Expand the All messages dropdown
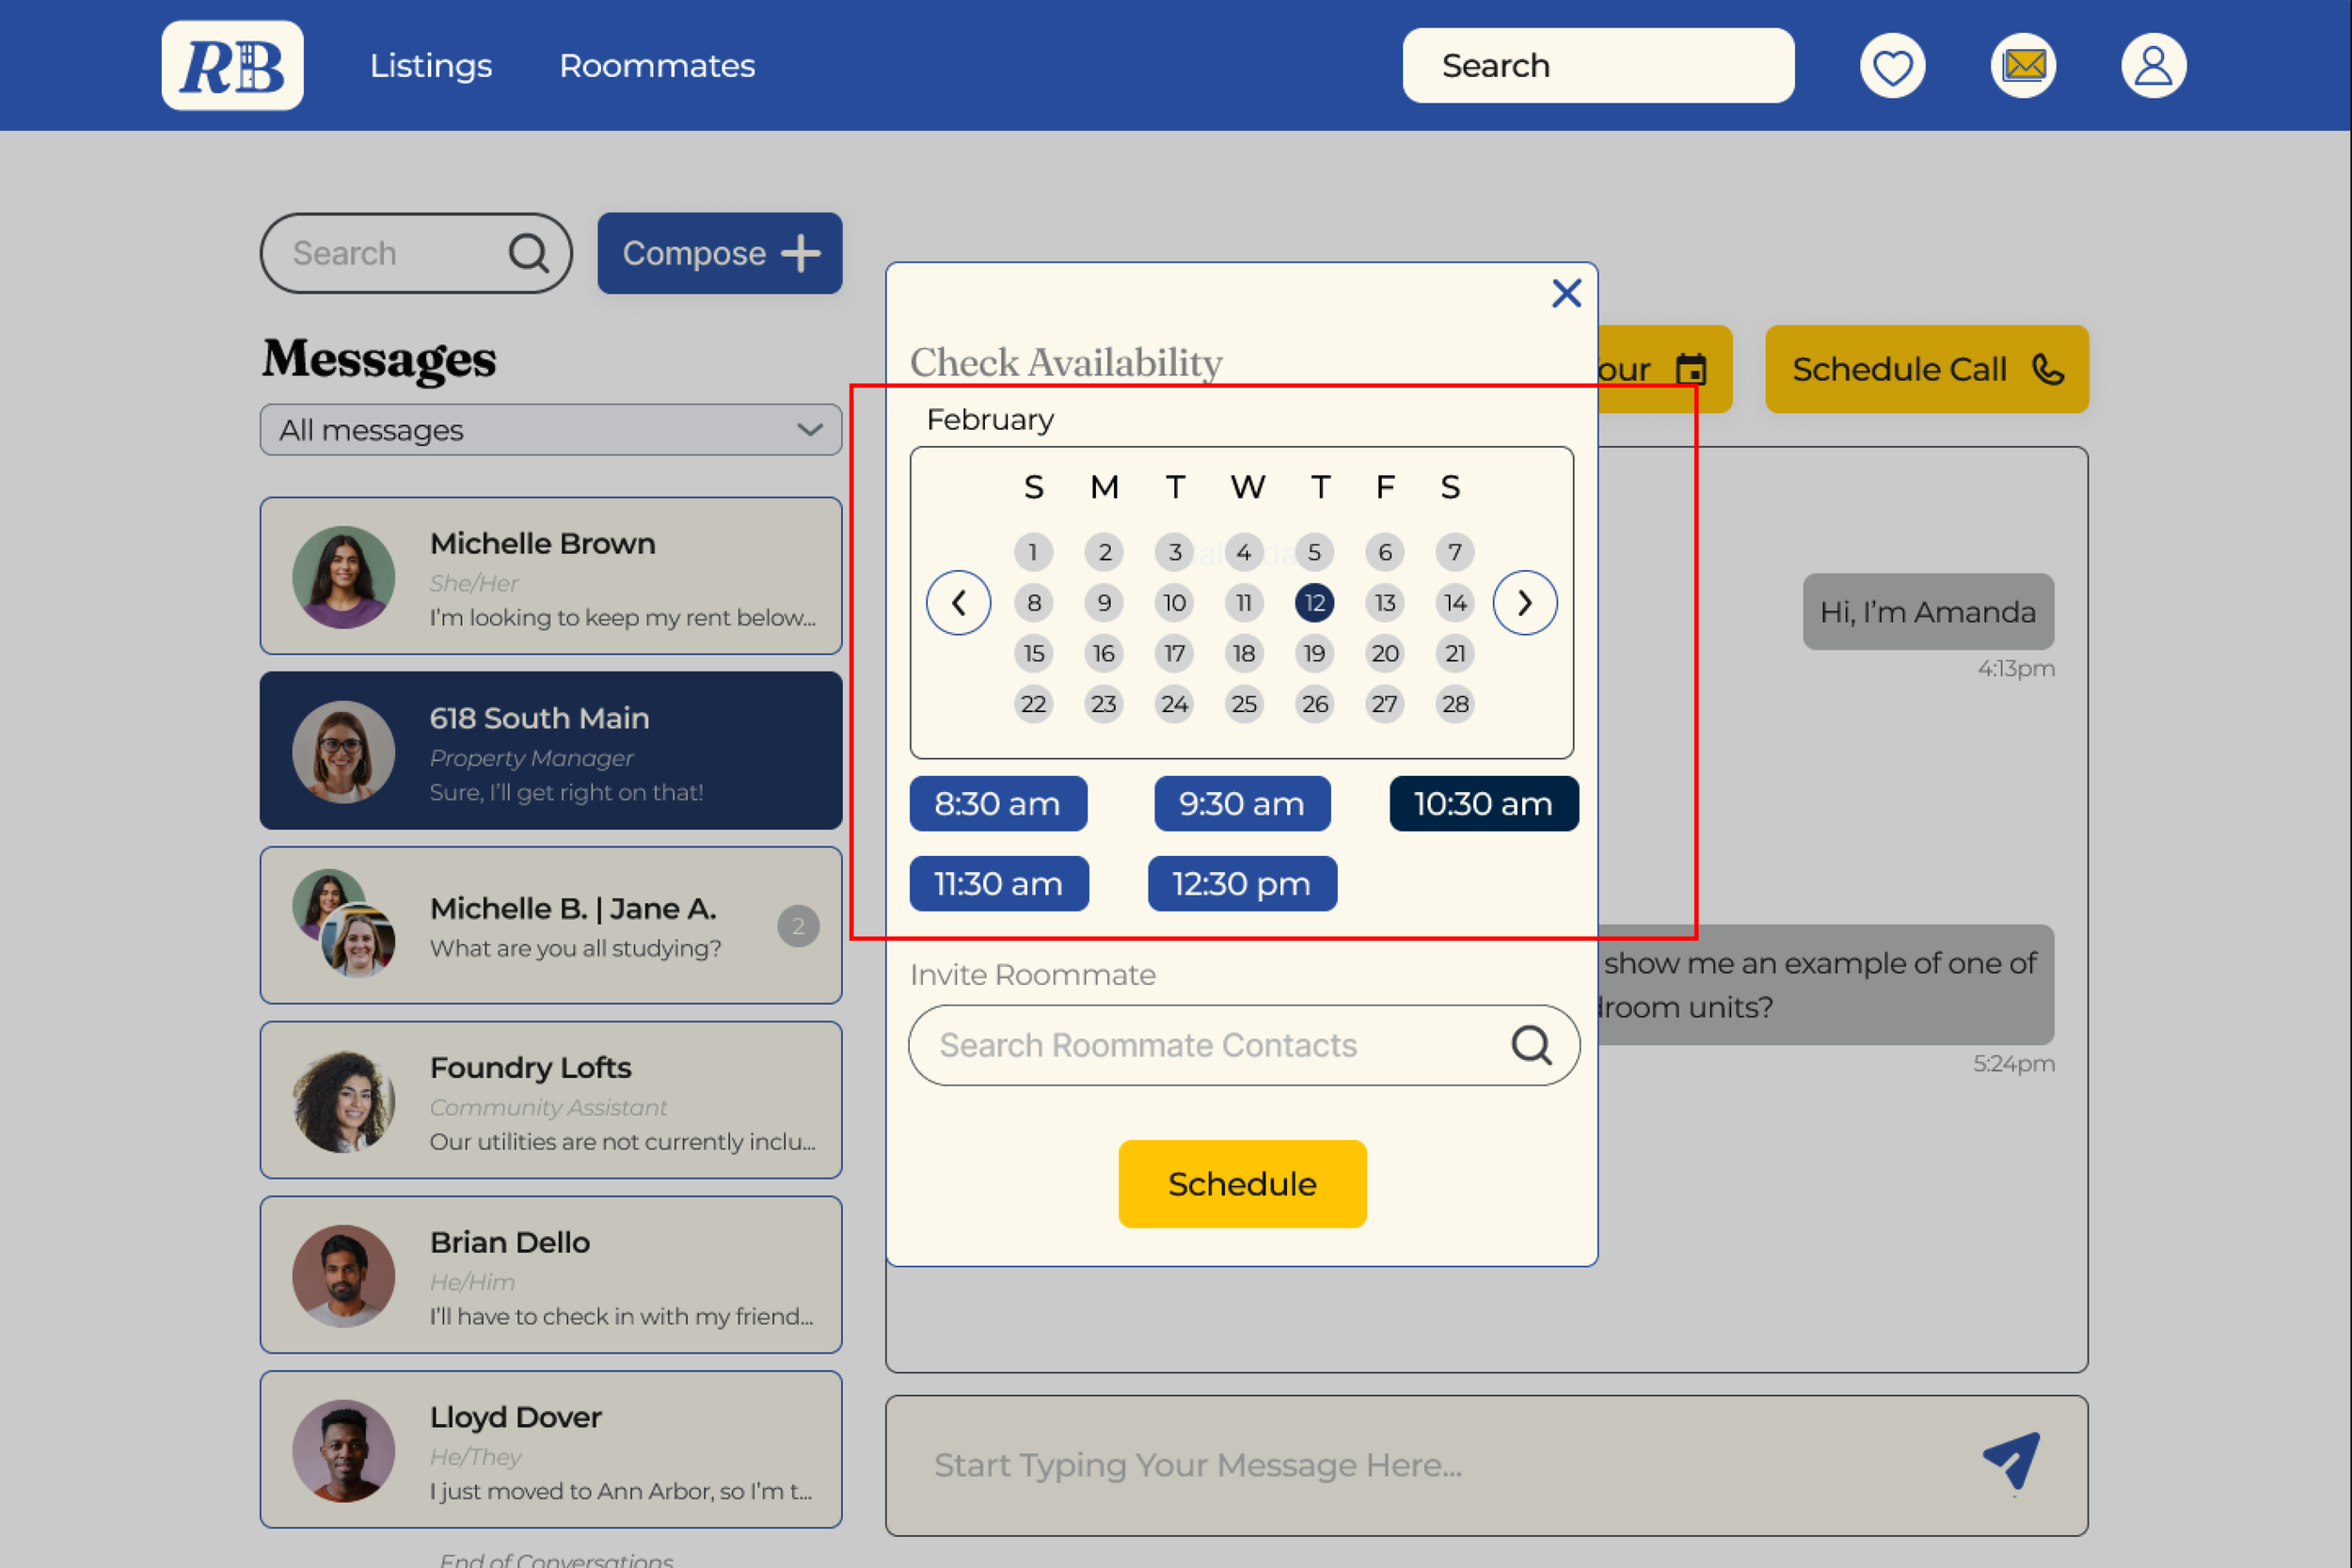The image size is (2352, 1568). (x=550, y=430)
